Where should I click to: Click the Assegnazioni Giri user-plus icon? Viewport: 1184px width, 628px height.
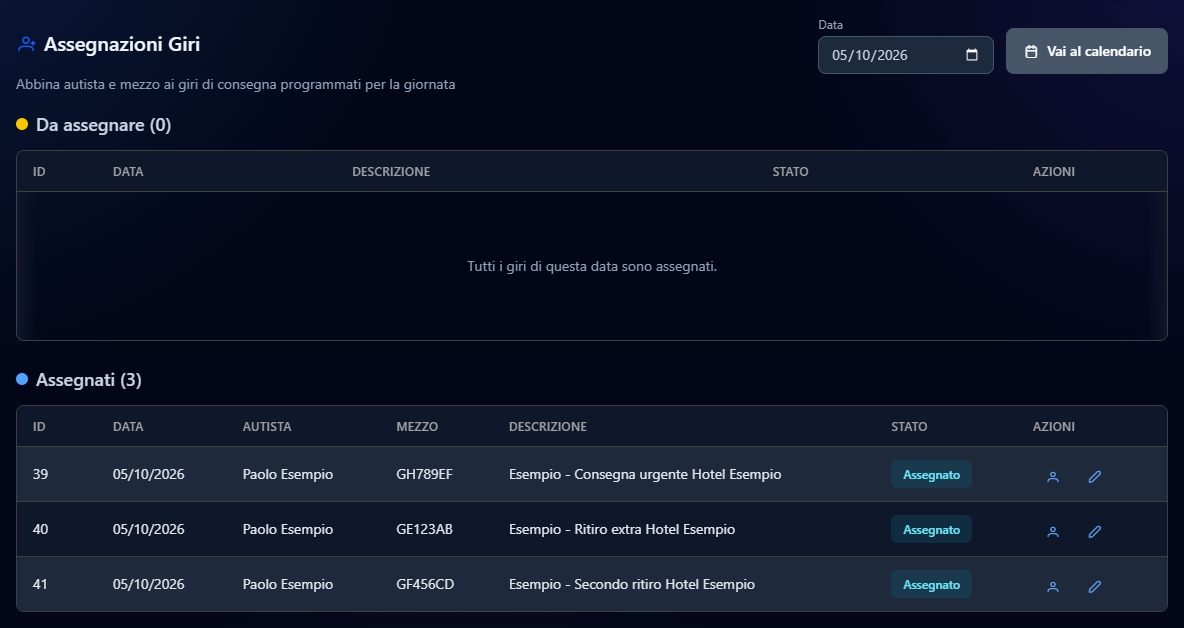pos(26,44)
